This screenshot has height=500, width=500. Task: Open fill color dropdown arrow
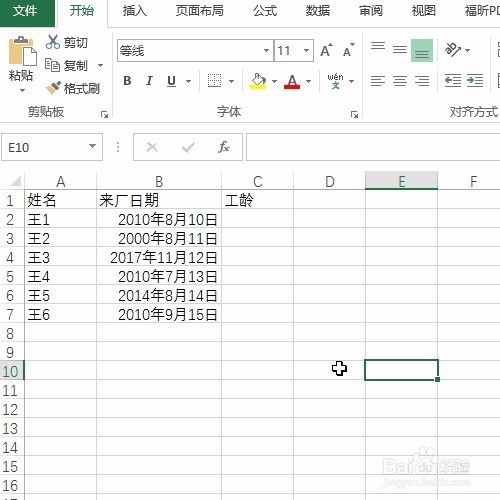(274, 81)
